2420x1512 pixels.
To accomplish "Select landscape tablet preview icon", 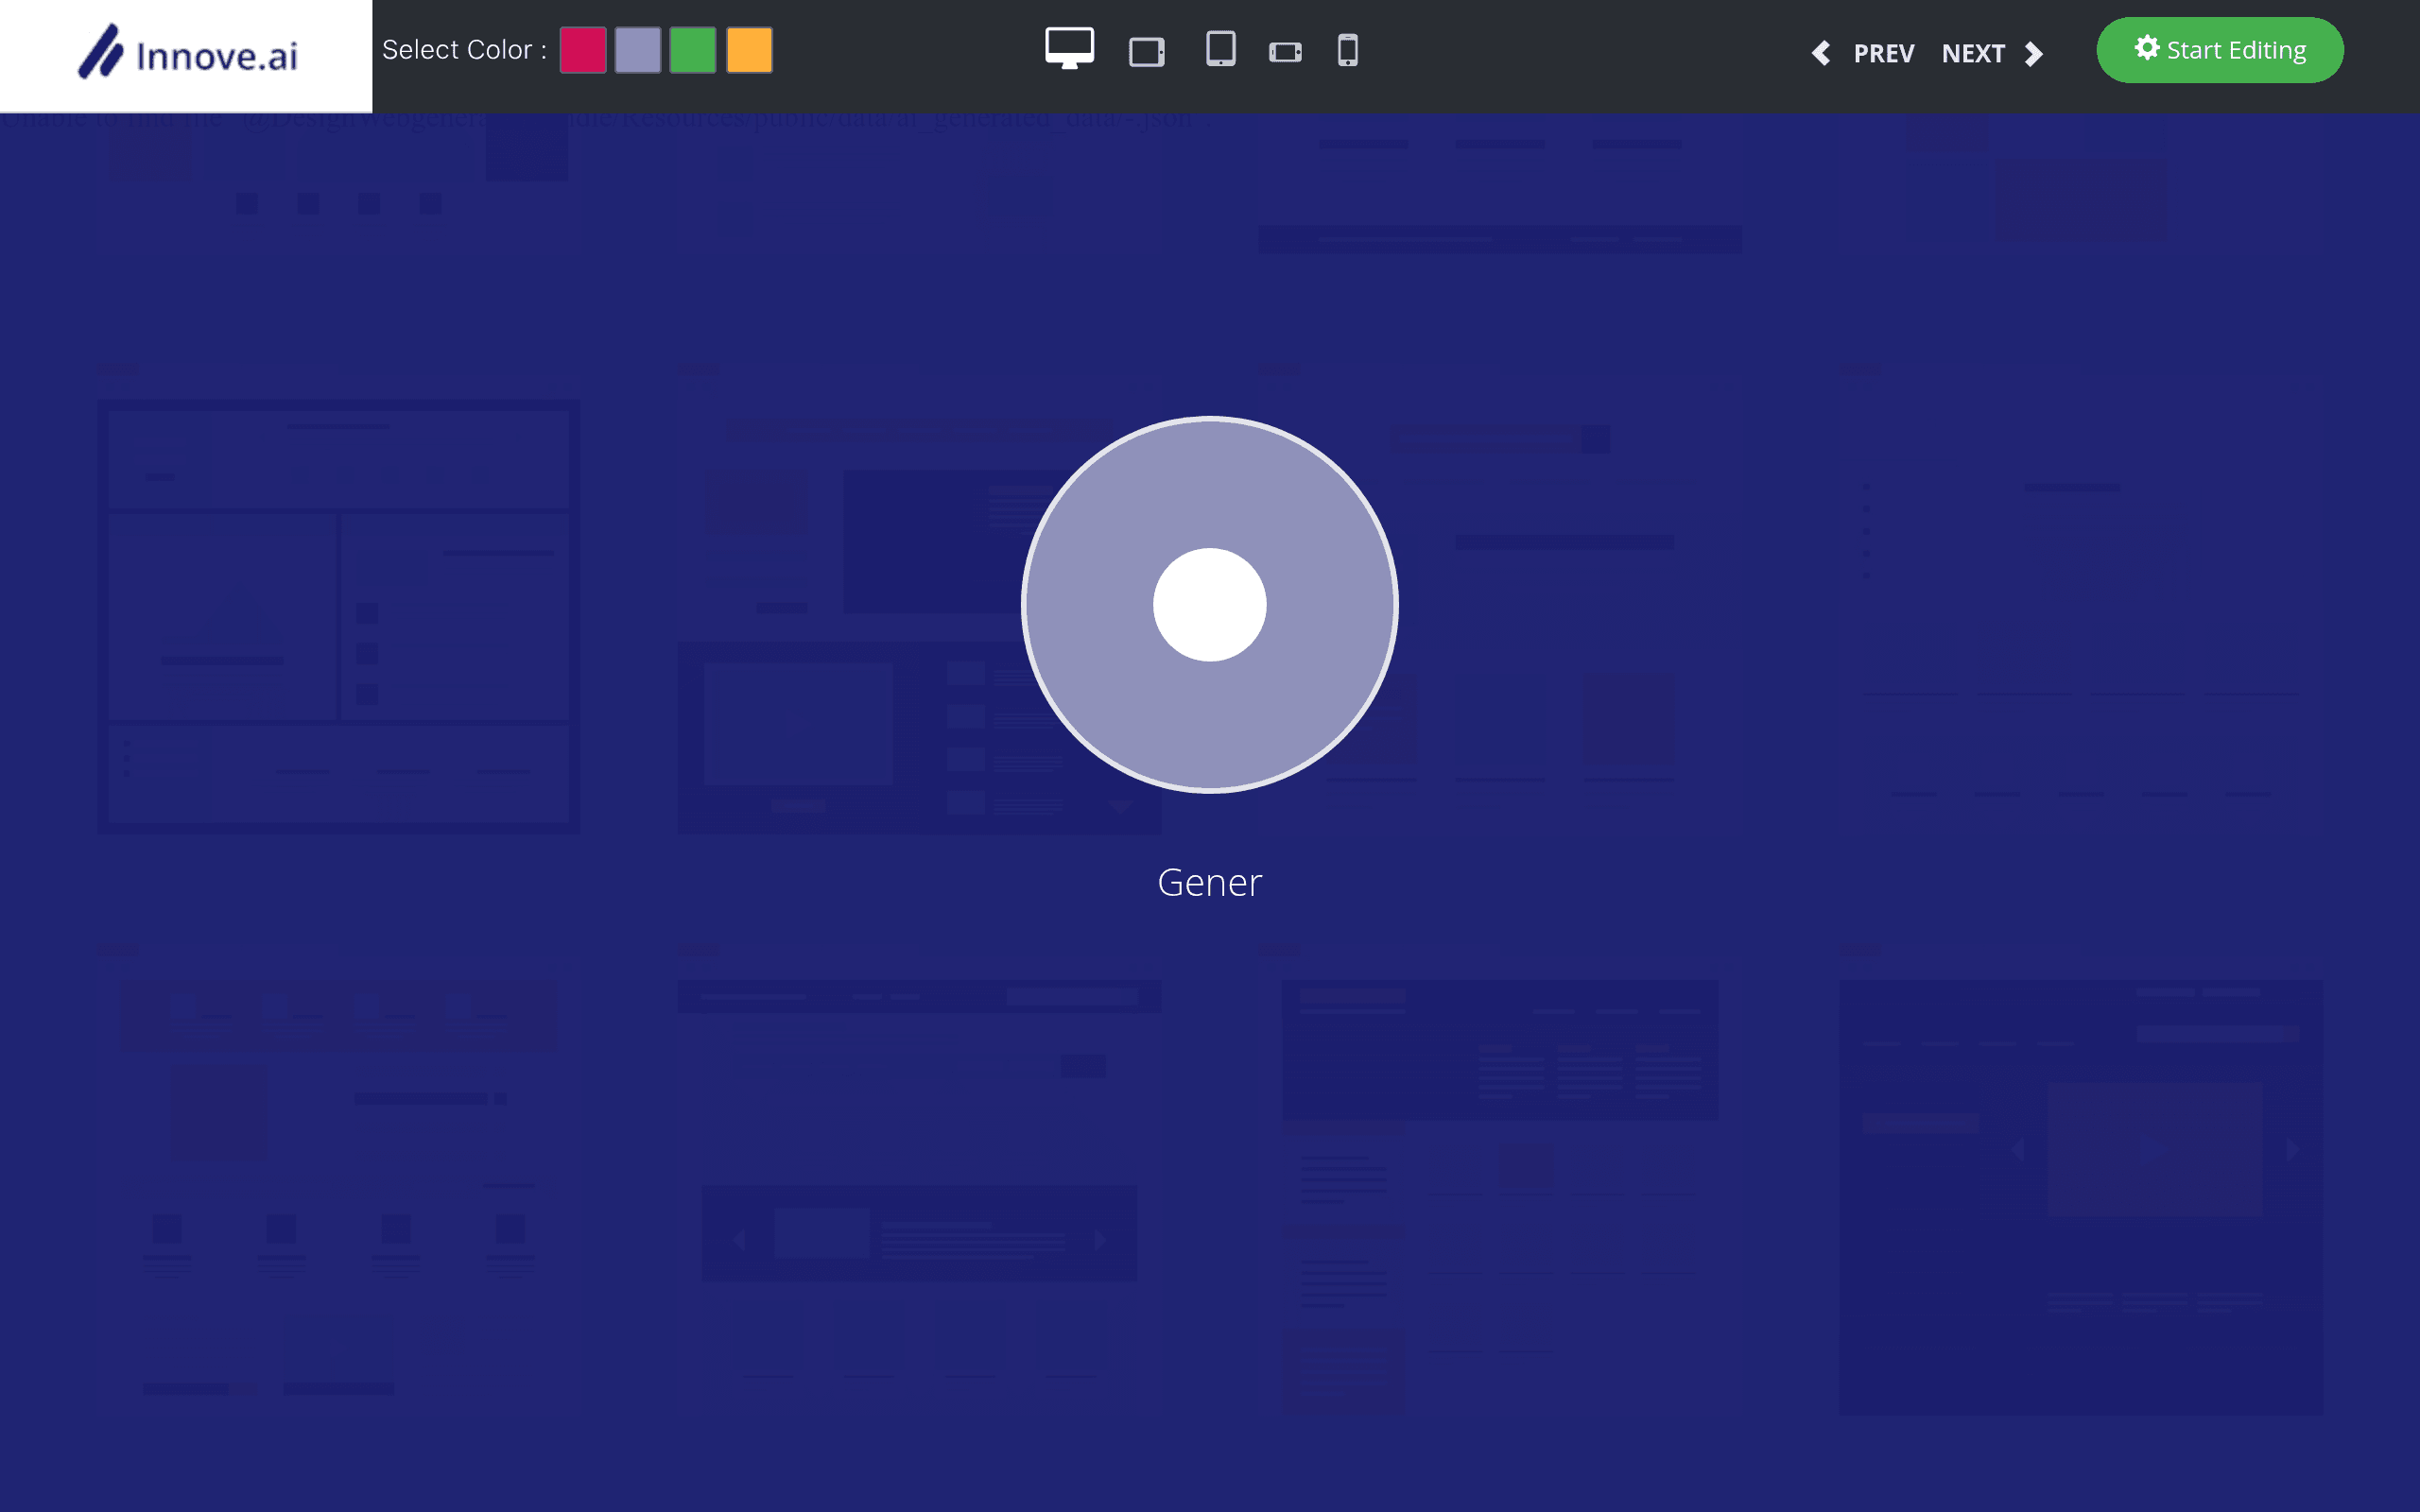I will point(1147,52).
